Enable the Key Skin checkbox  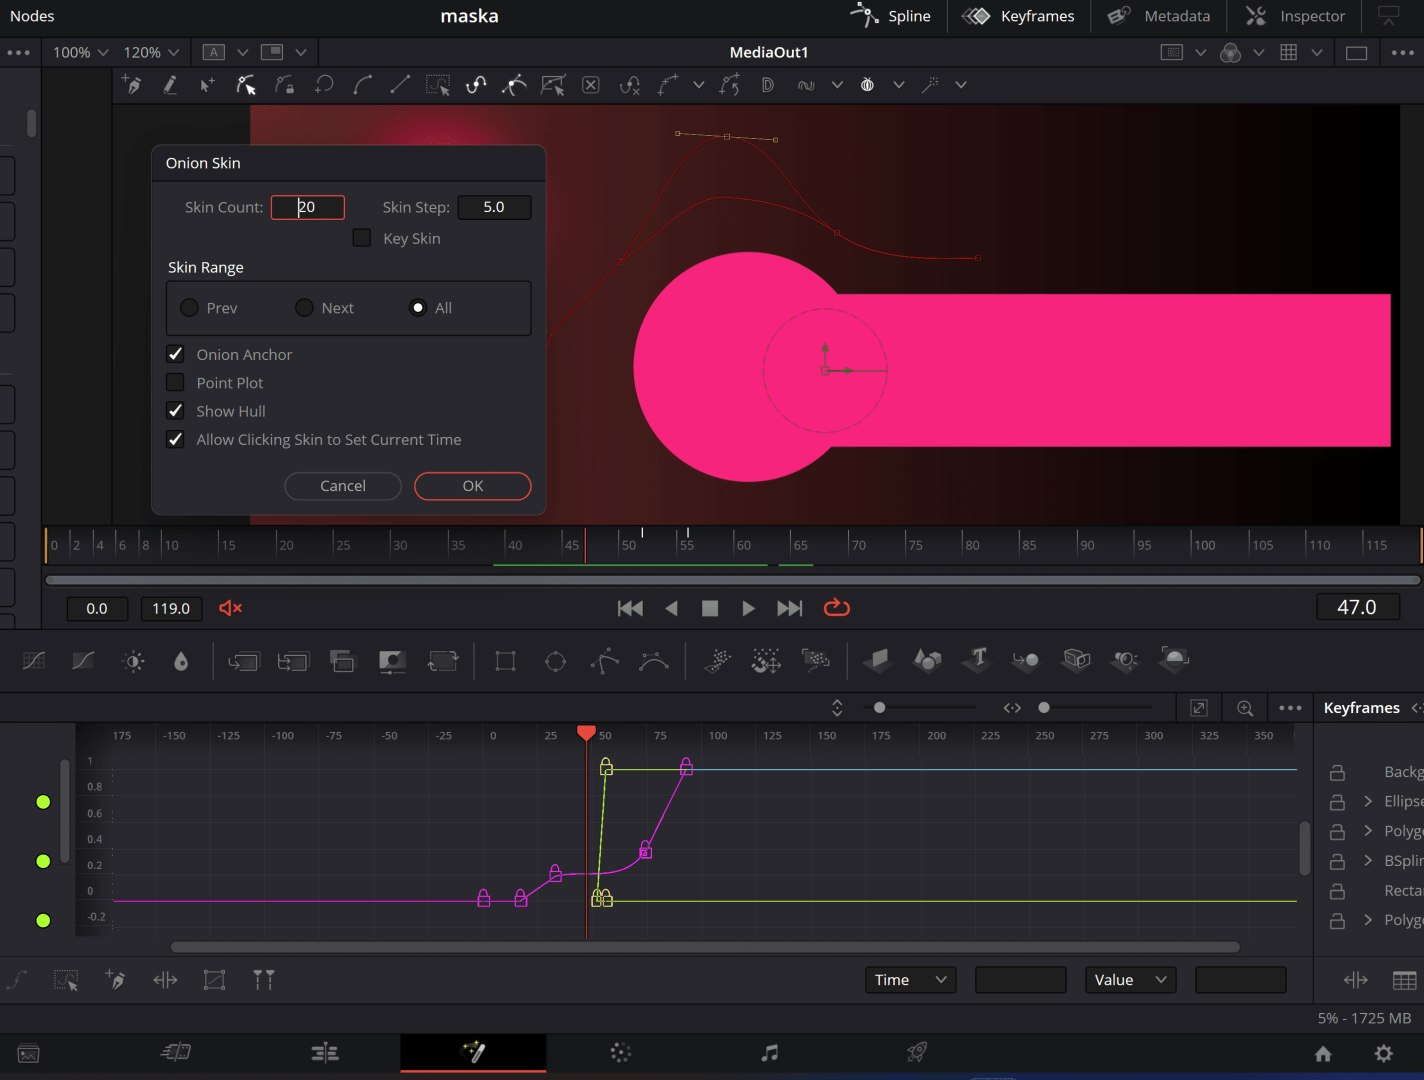tap(362, 238)
